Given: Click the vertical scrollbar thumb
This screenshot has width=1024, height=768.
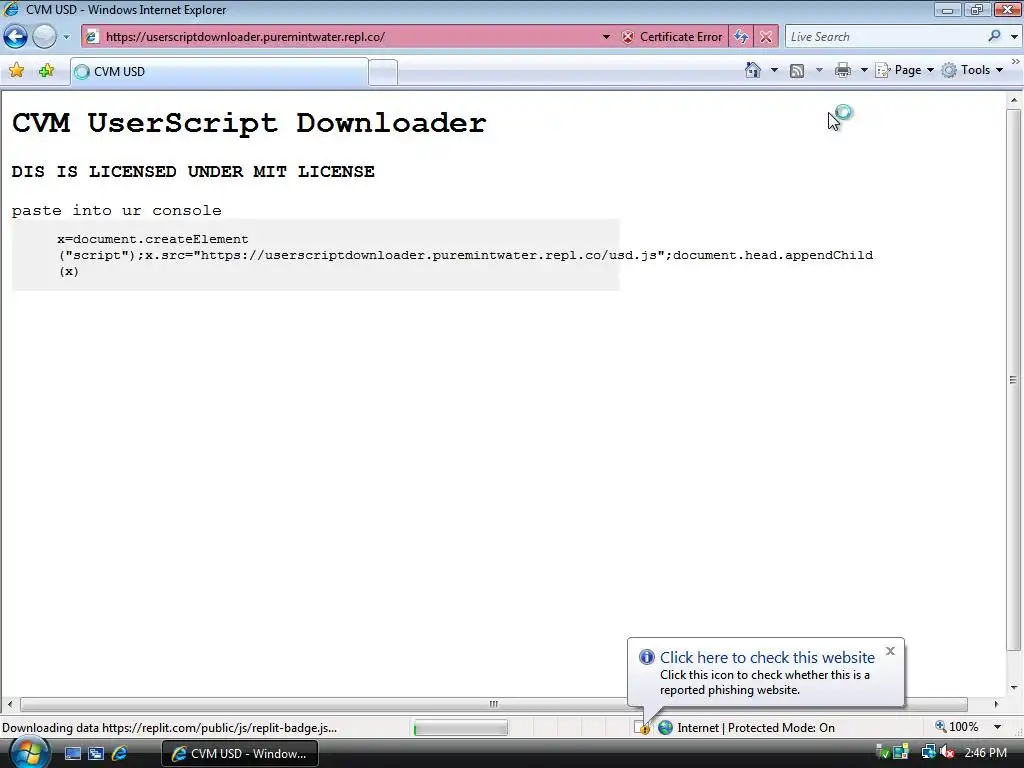Looking at the screenshot, I should [x=1014, y=379].
